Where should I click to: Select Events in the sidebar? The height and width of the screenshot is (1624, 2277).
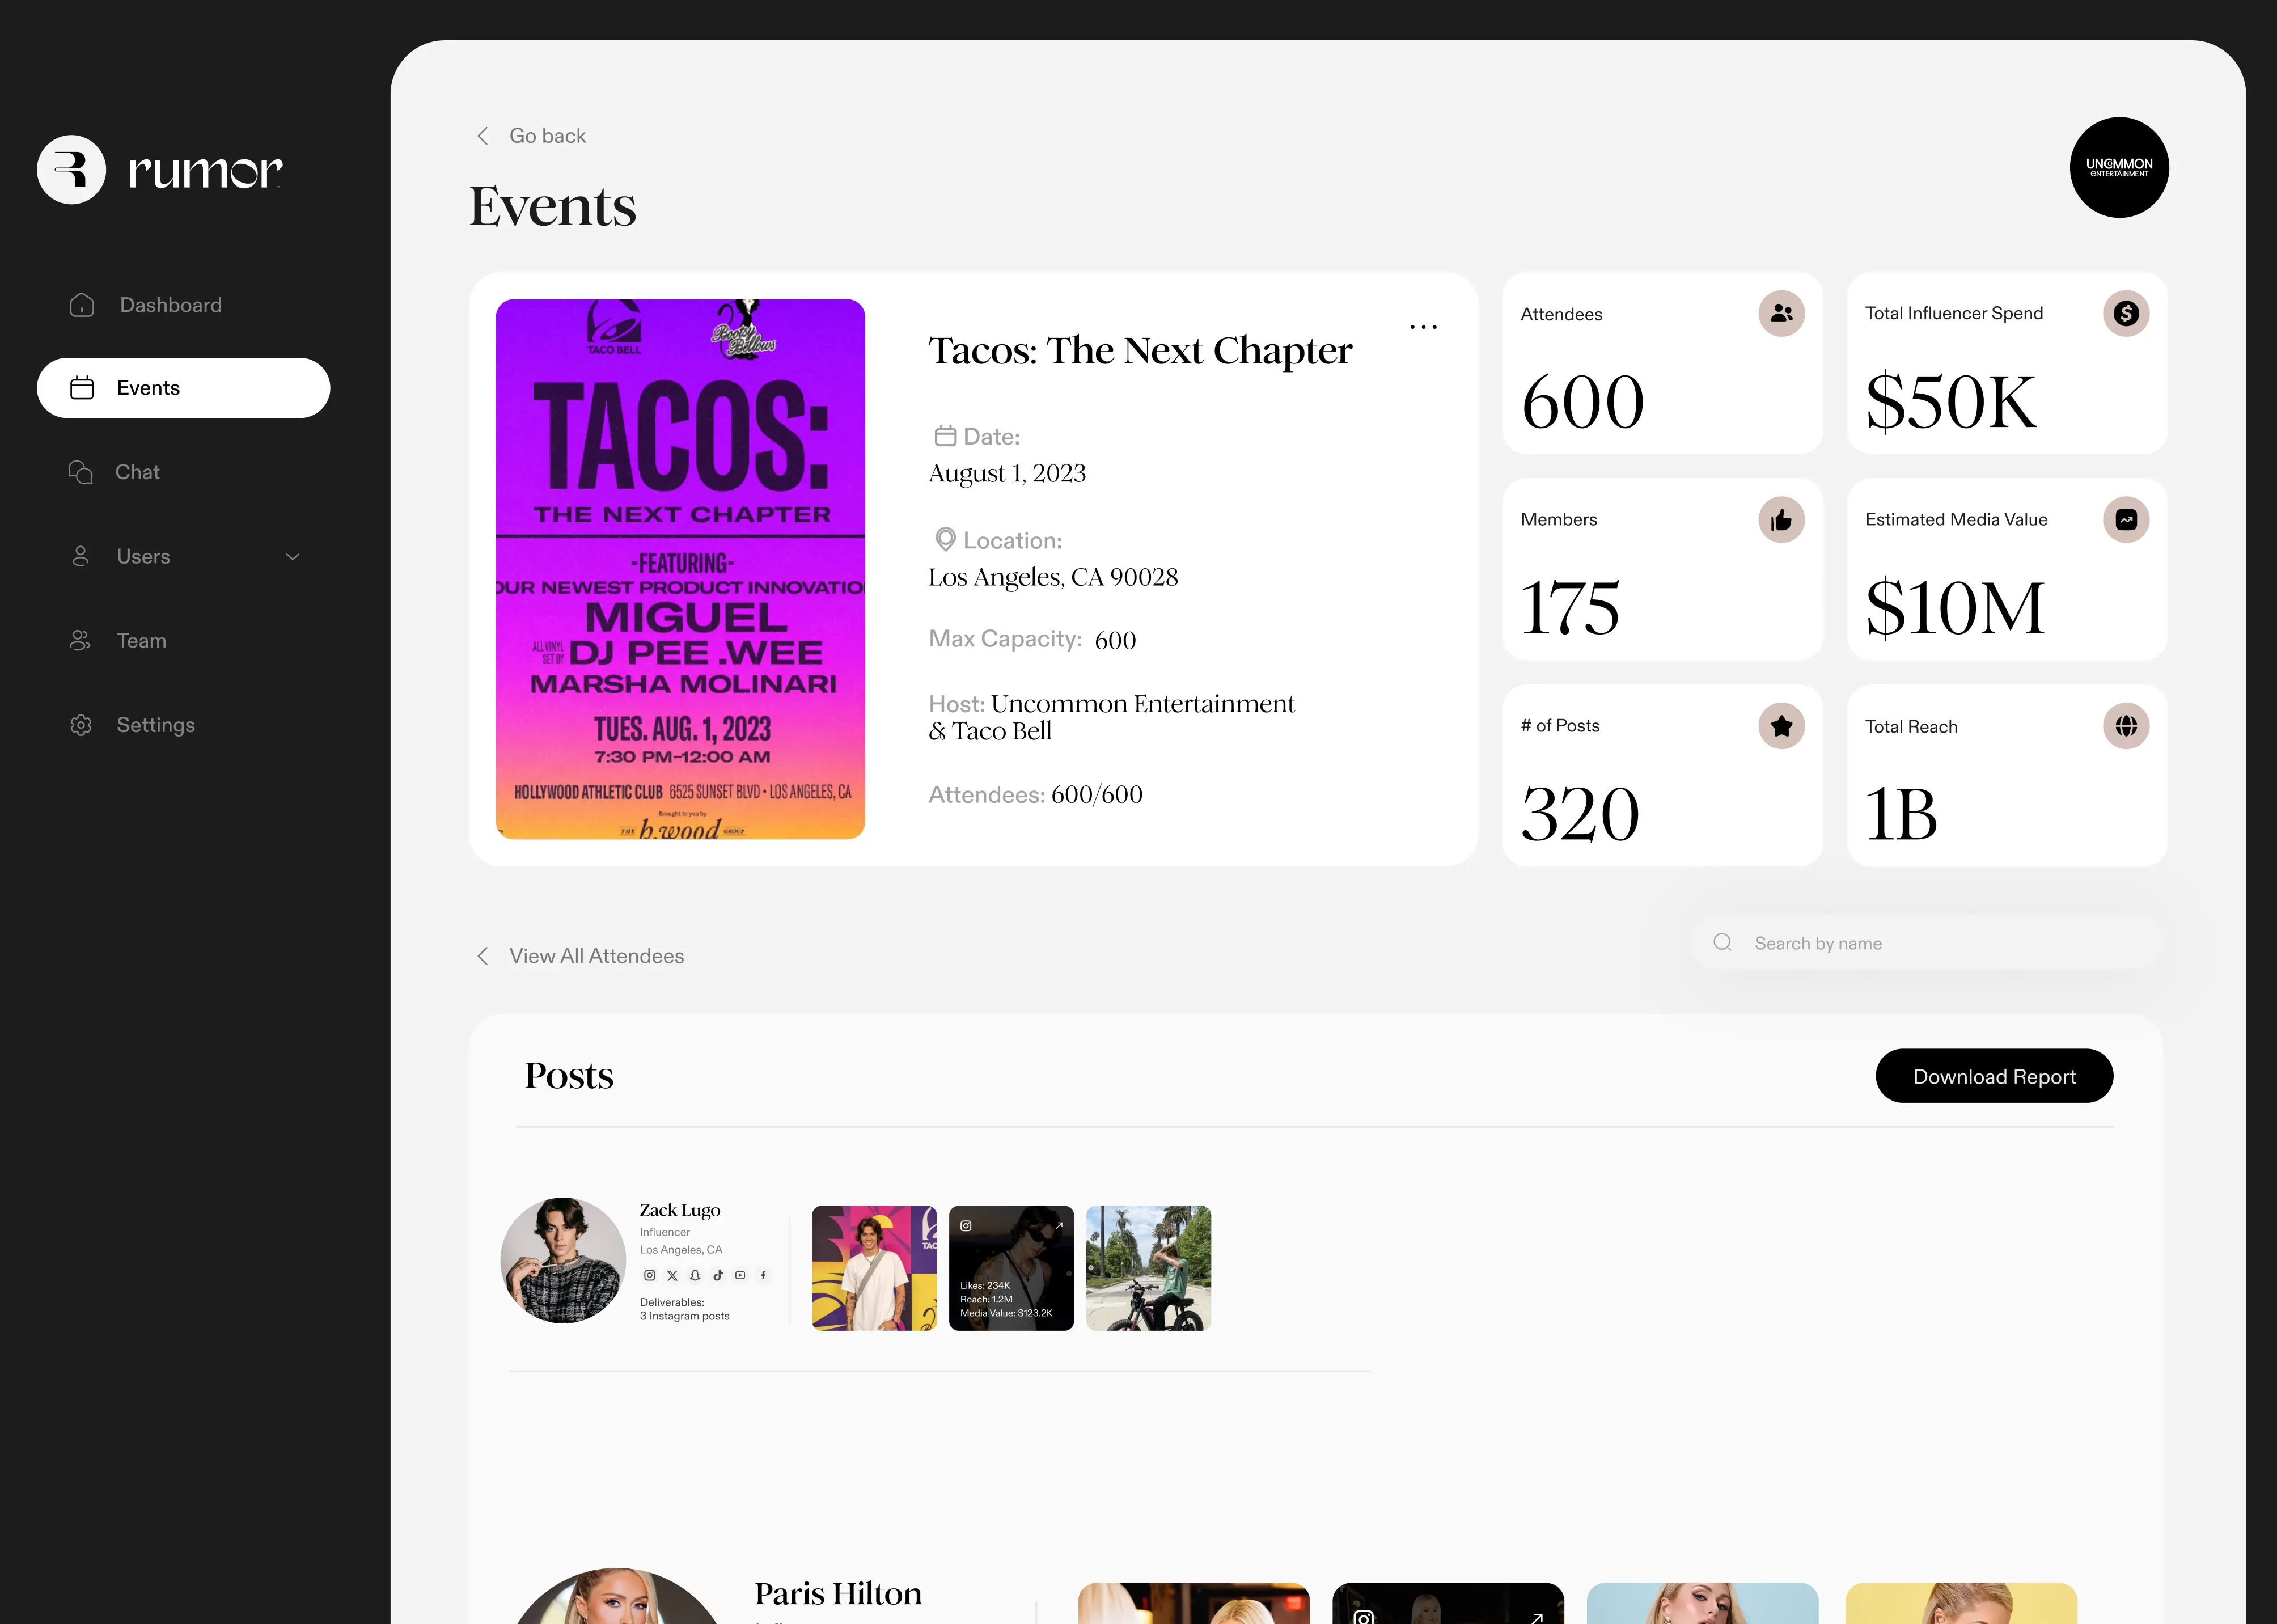183,388
